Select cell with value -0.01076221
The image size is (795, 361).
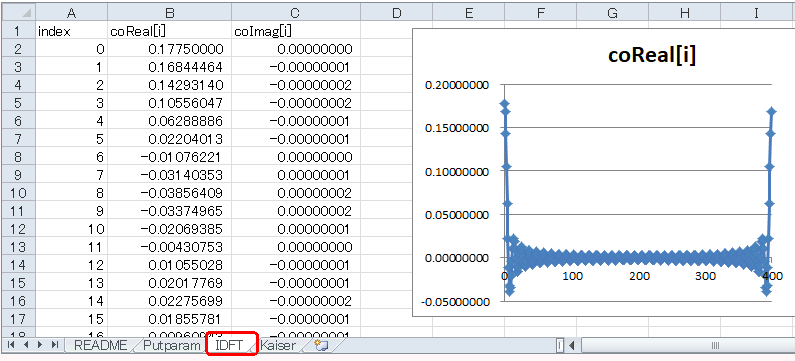click(x=169, y=157)
